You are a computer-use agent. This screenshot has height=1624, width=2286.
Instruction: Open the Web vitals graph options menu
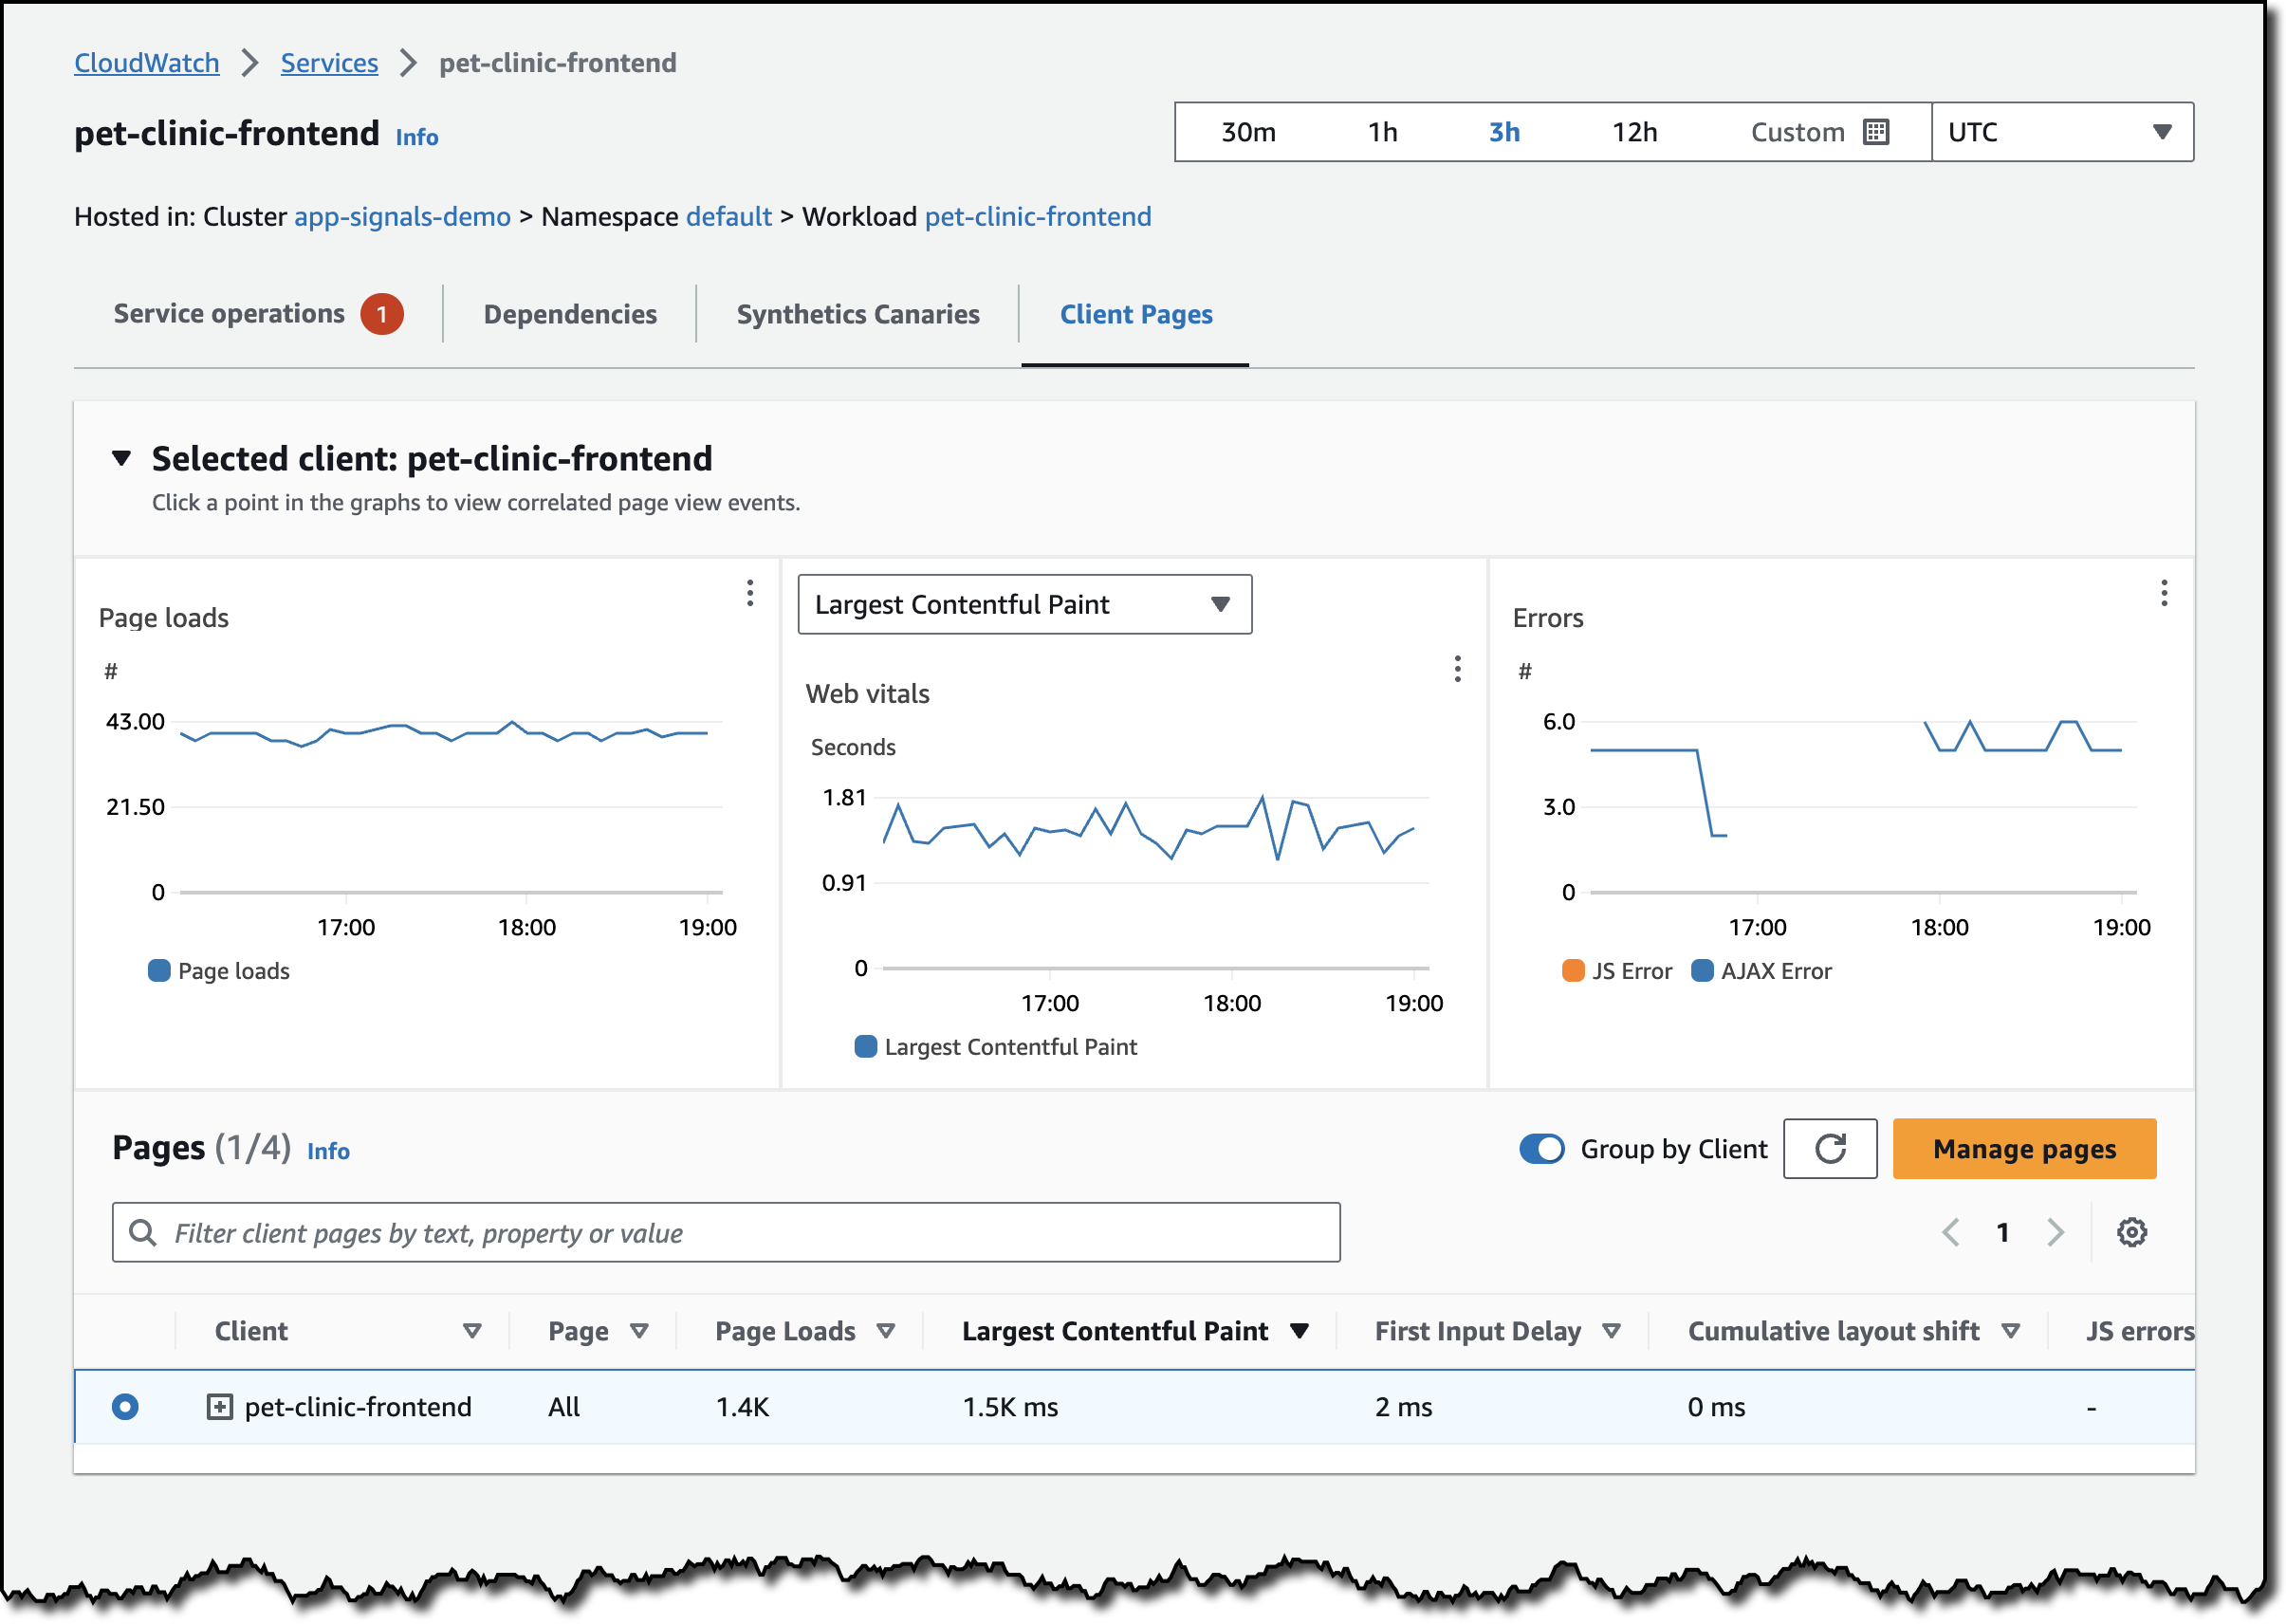coord(1457,669)
